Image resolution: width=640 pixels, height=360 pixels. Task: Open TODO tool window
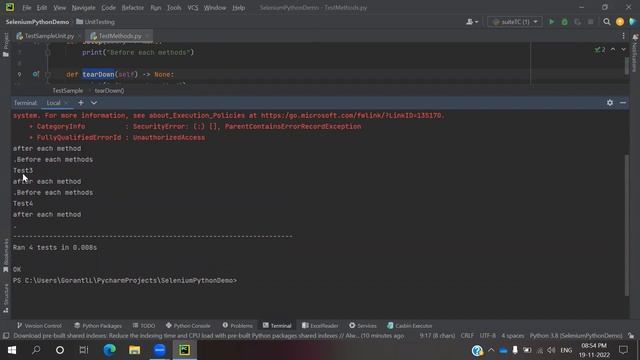click(x=144, y=326)
